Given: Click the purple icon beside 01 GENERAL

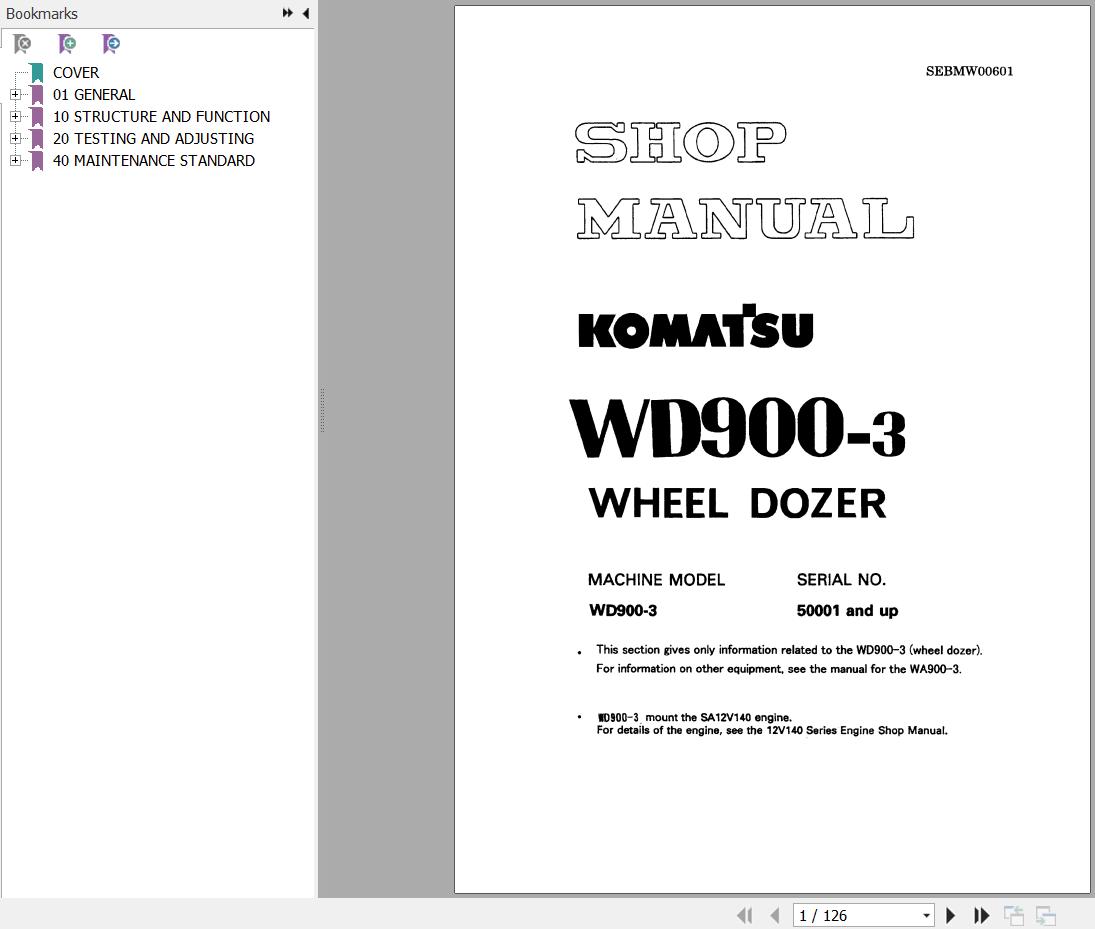Looking at the screenshot, I should pos(37,95).
